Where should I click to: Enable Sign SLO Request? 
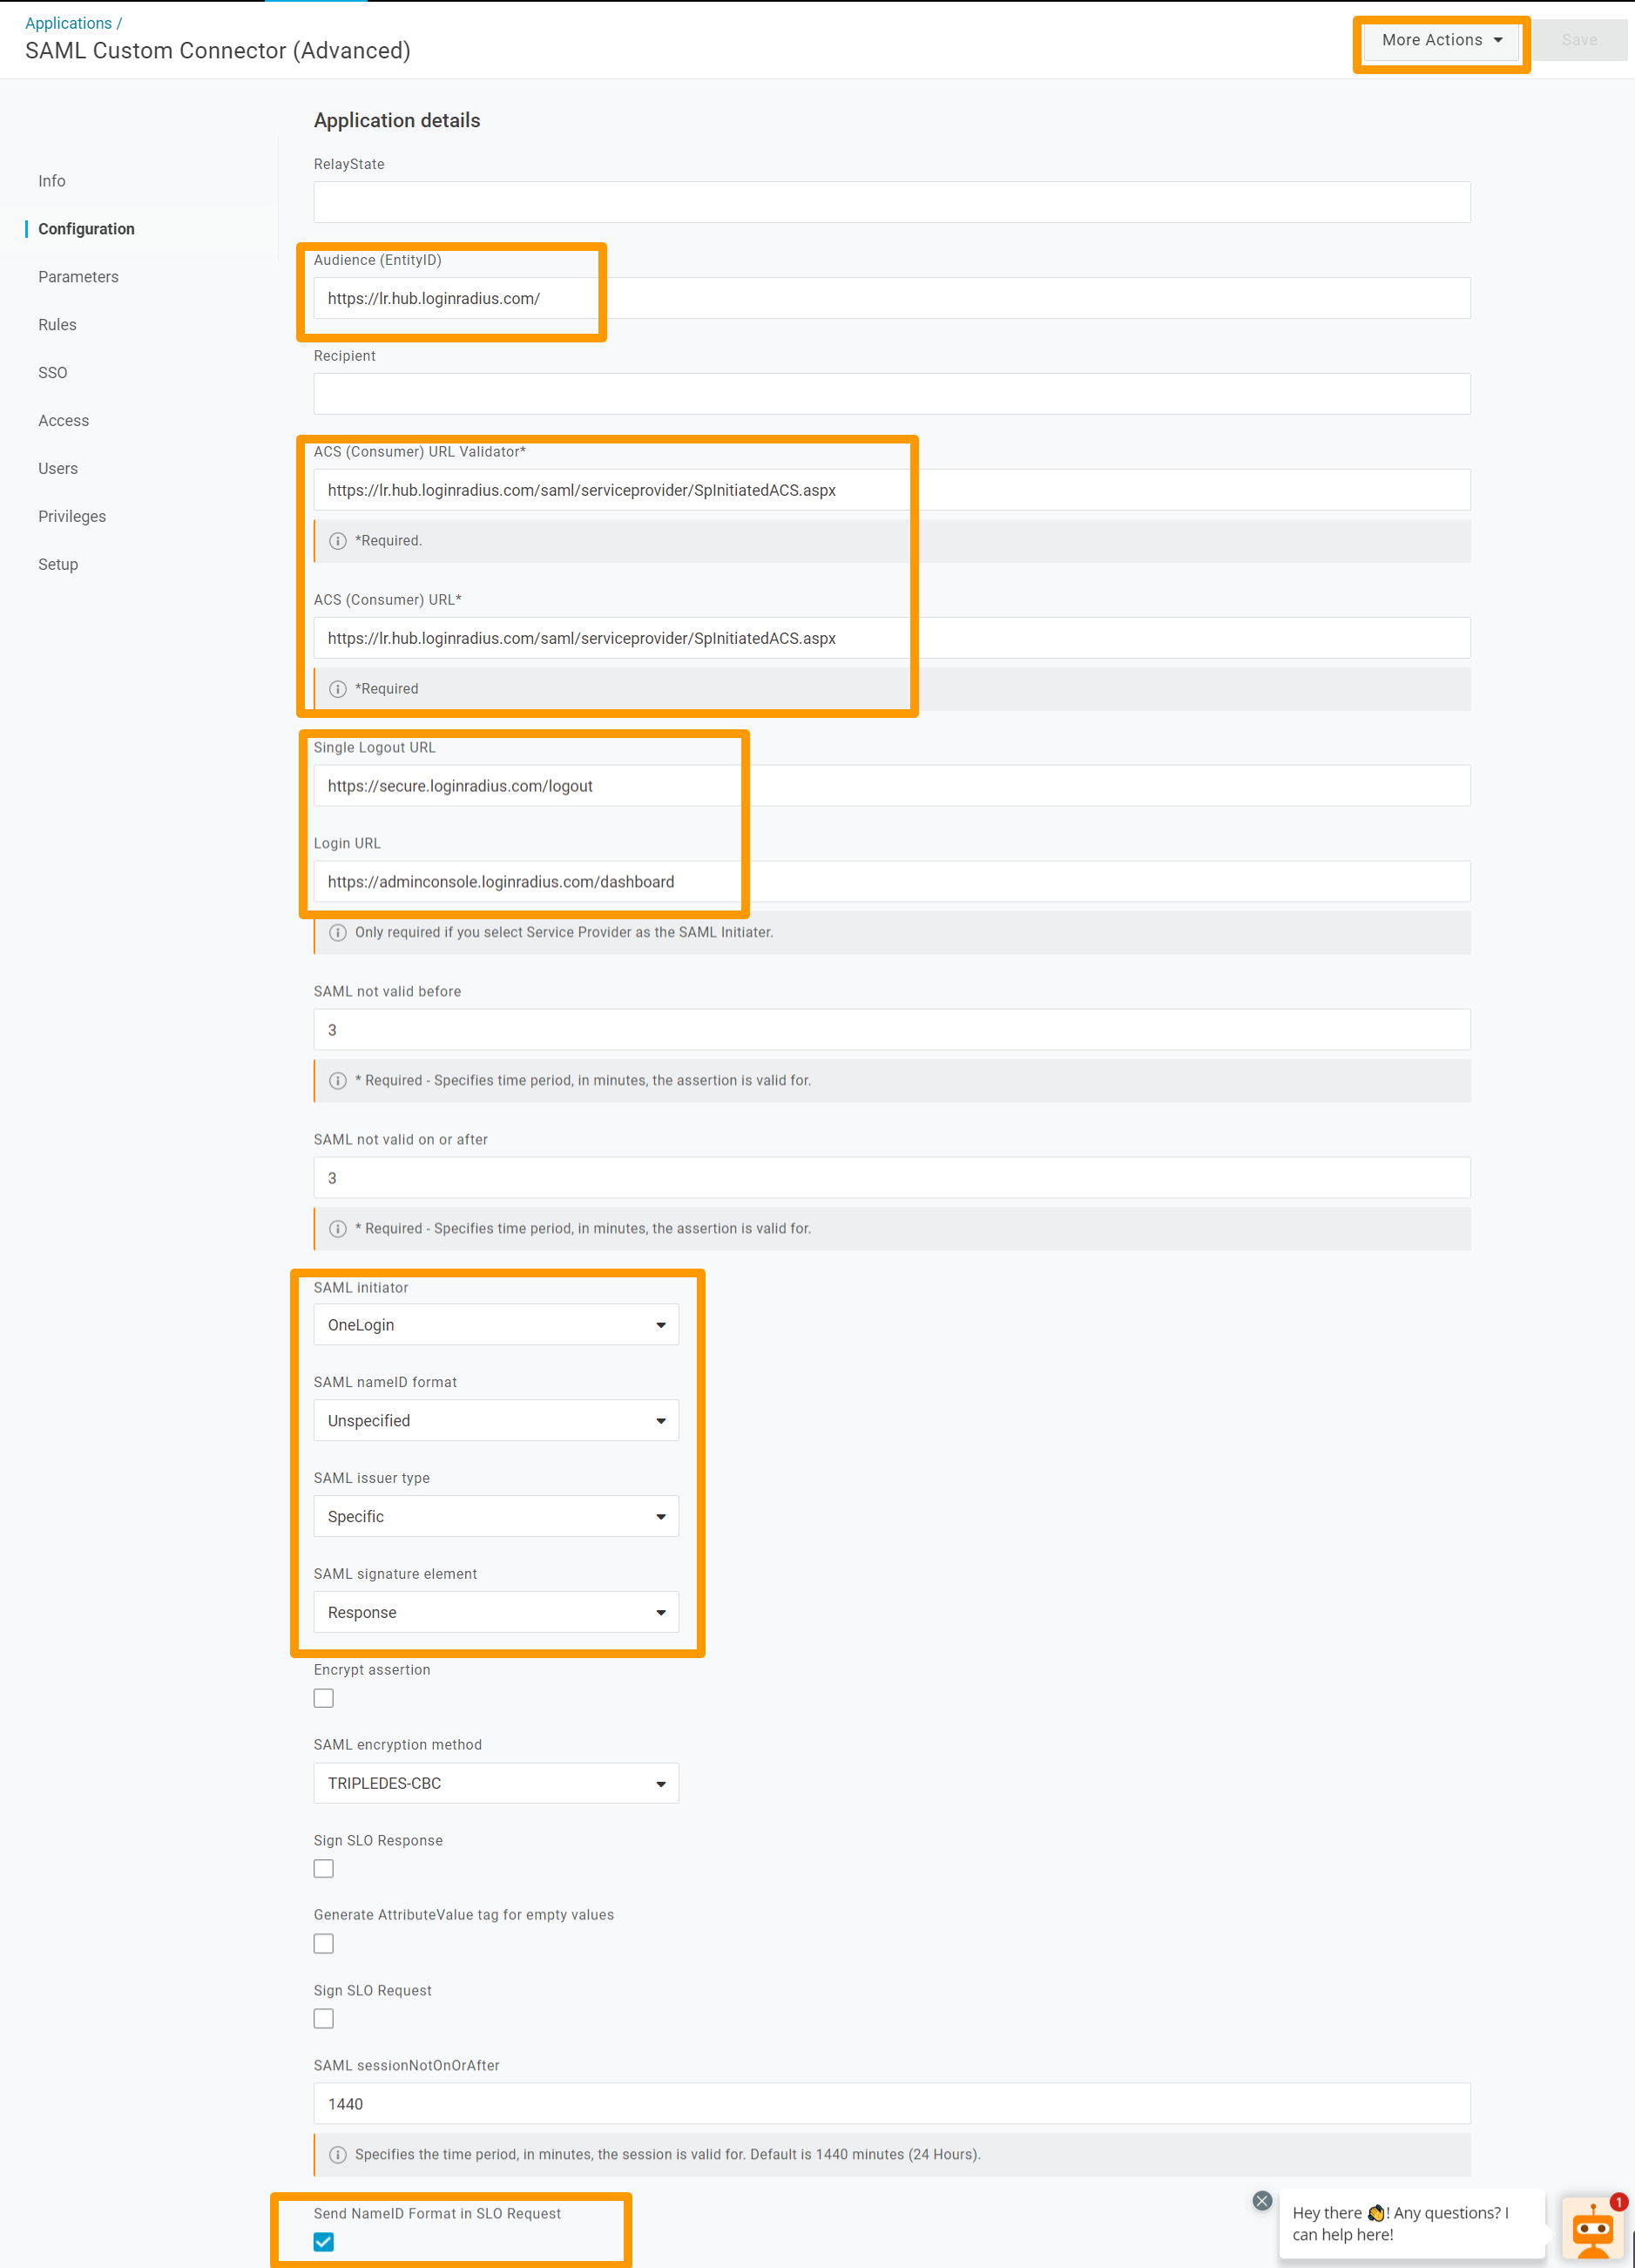[323, 2018]
